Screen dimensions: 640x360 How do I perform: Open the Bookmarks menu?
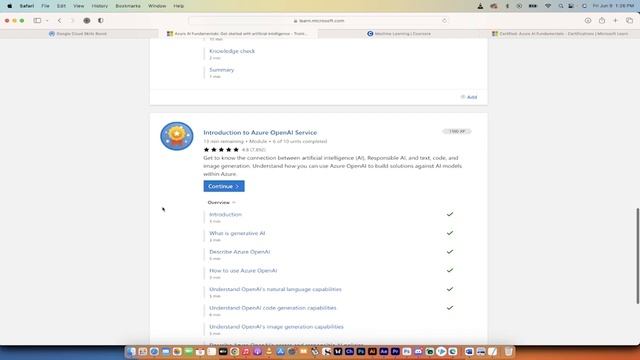click(128, 6)
